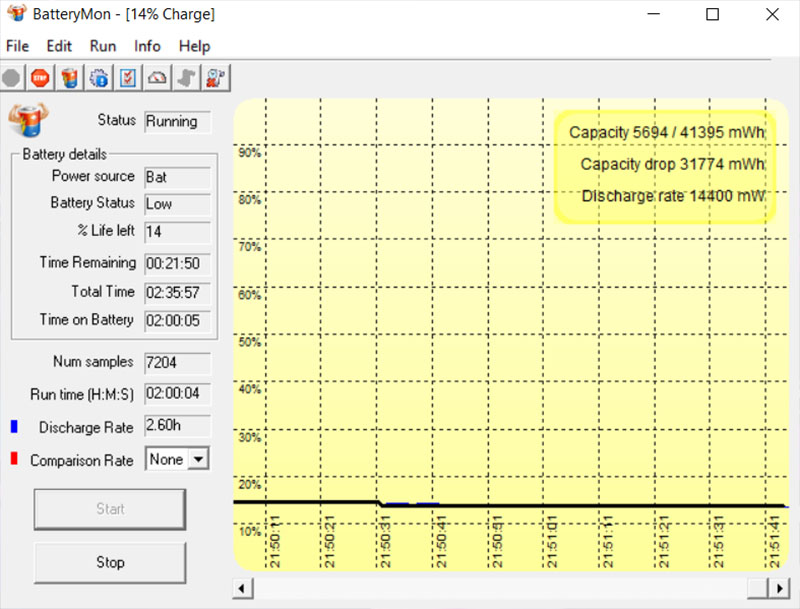
Task: Click the BatteryMon battery mascot logo
Action: [x=26, y=120]
